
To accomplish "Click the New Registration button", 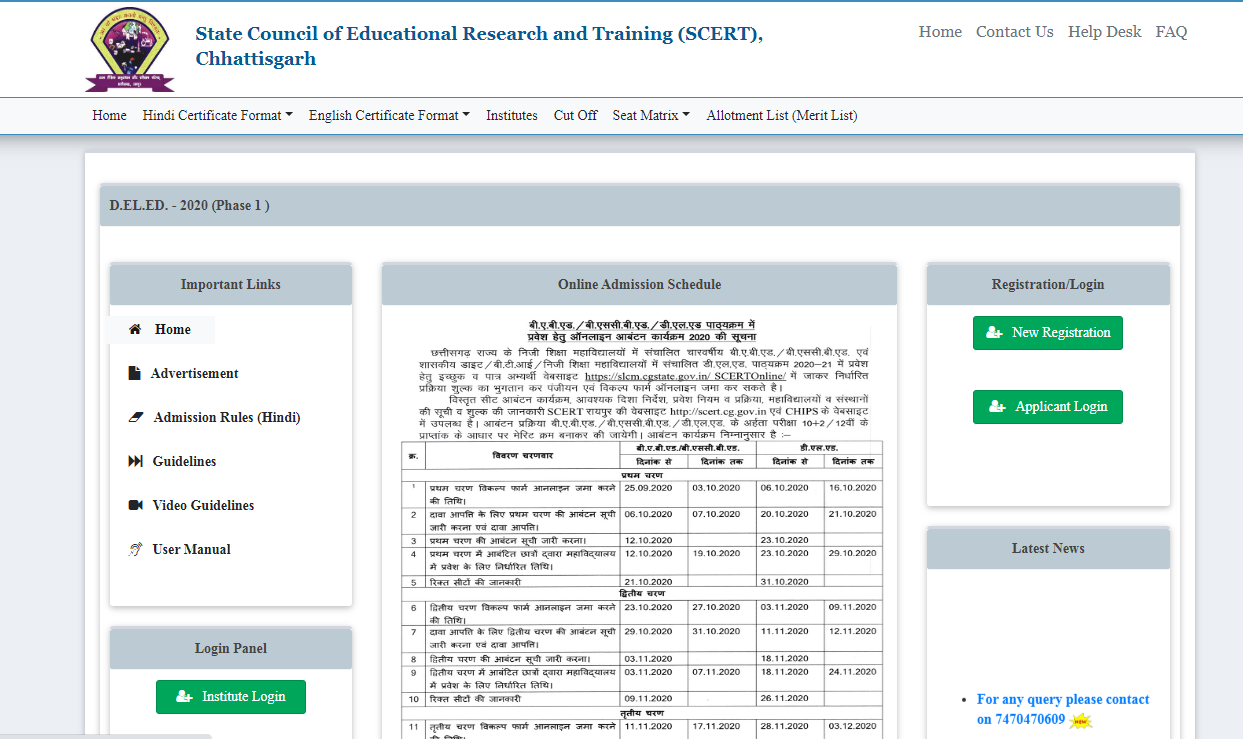I will click(x=1048, y=333).
